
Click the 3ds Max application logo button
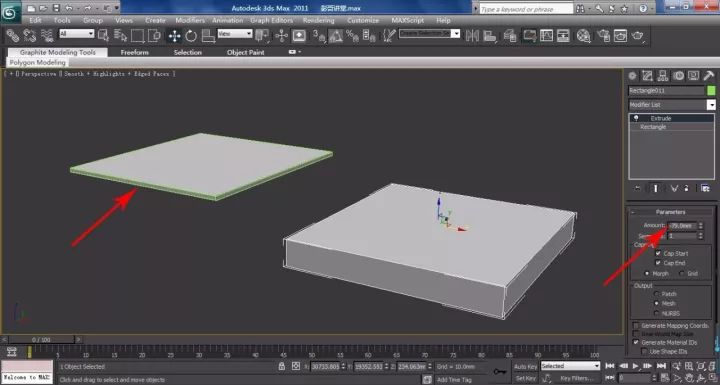point(10,12)
